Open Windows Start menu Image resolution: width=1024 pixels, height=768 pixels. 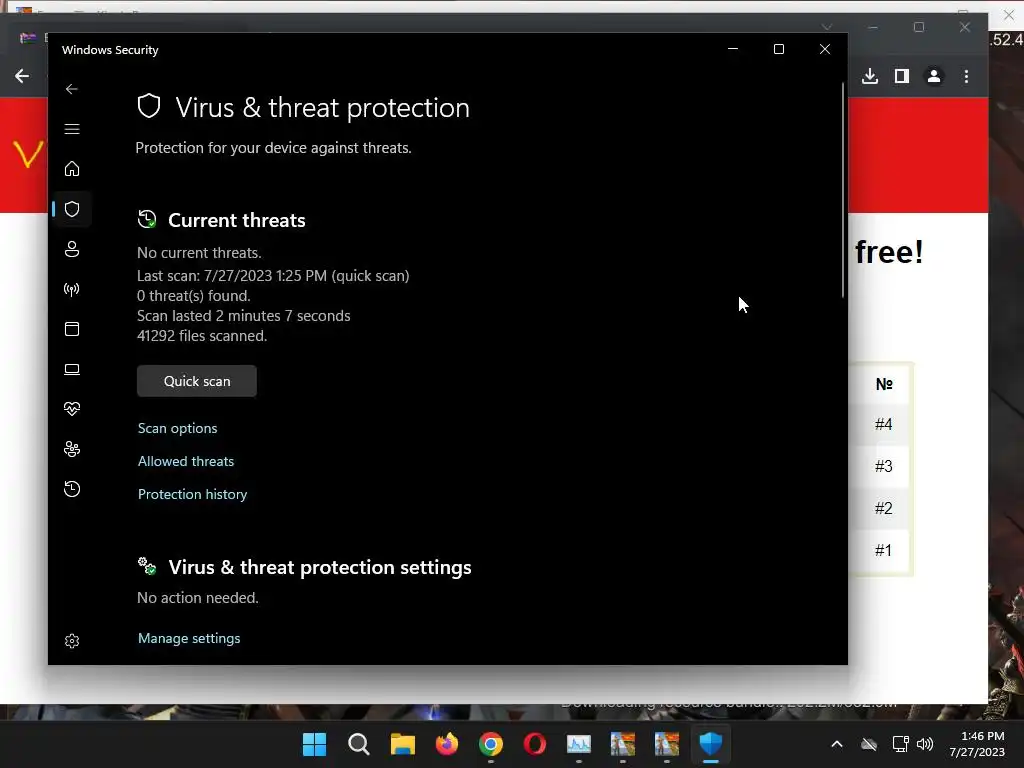coord(314,744)
